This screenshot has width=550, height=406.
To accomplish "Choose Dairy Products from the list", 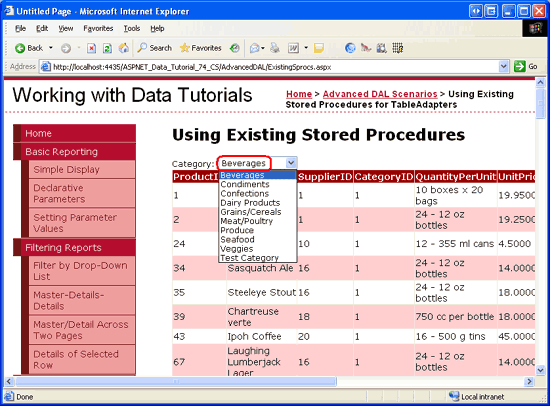I will click(x=250, y=203).
